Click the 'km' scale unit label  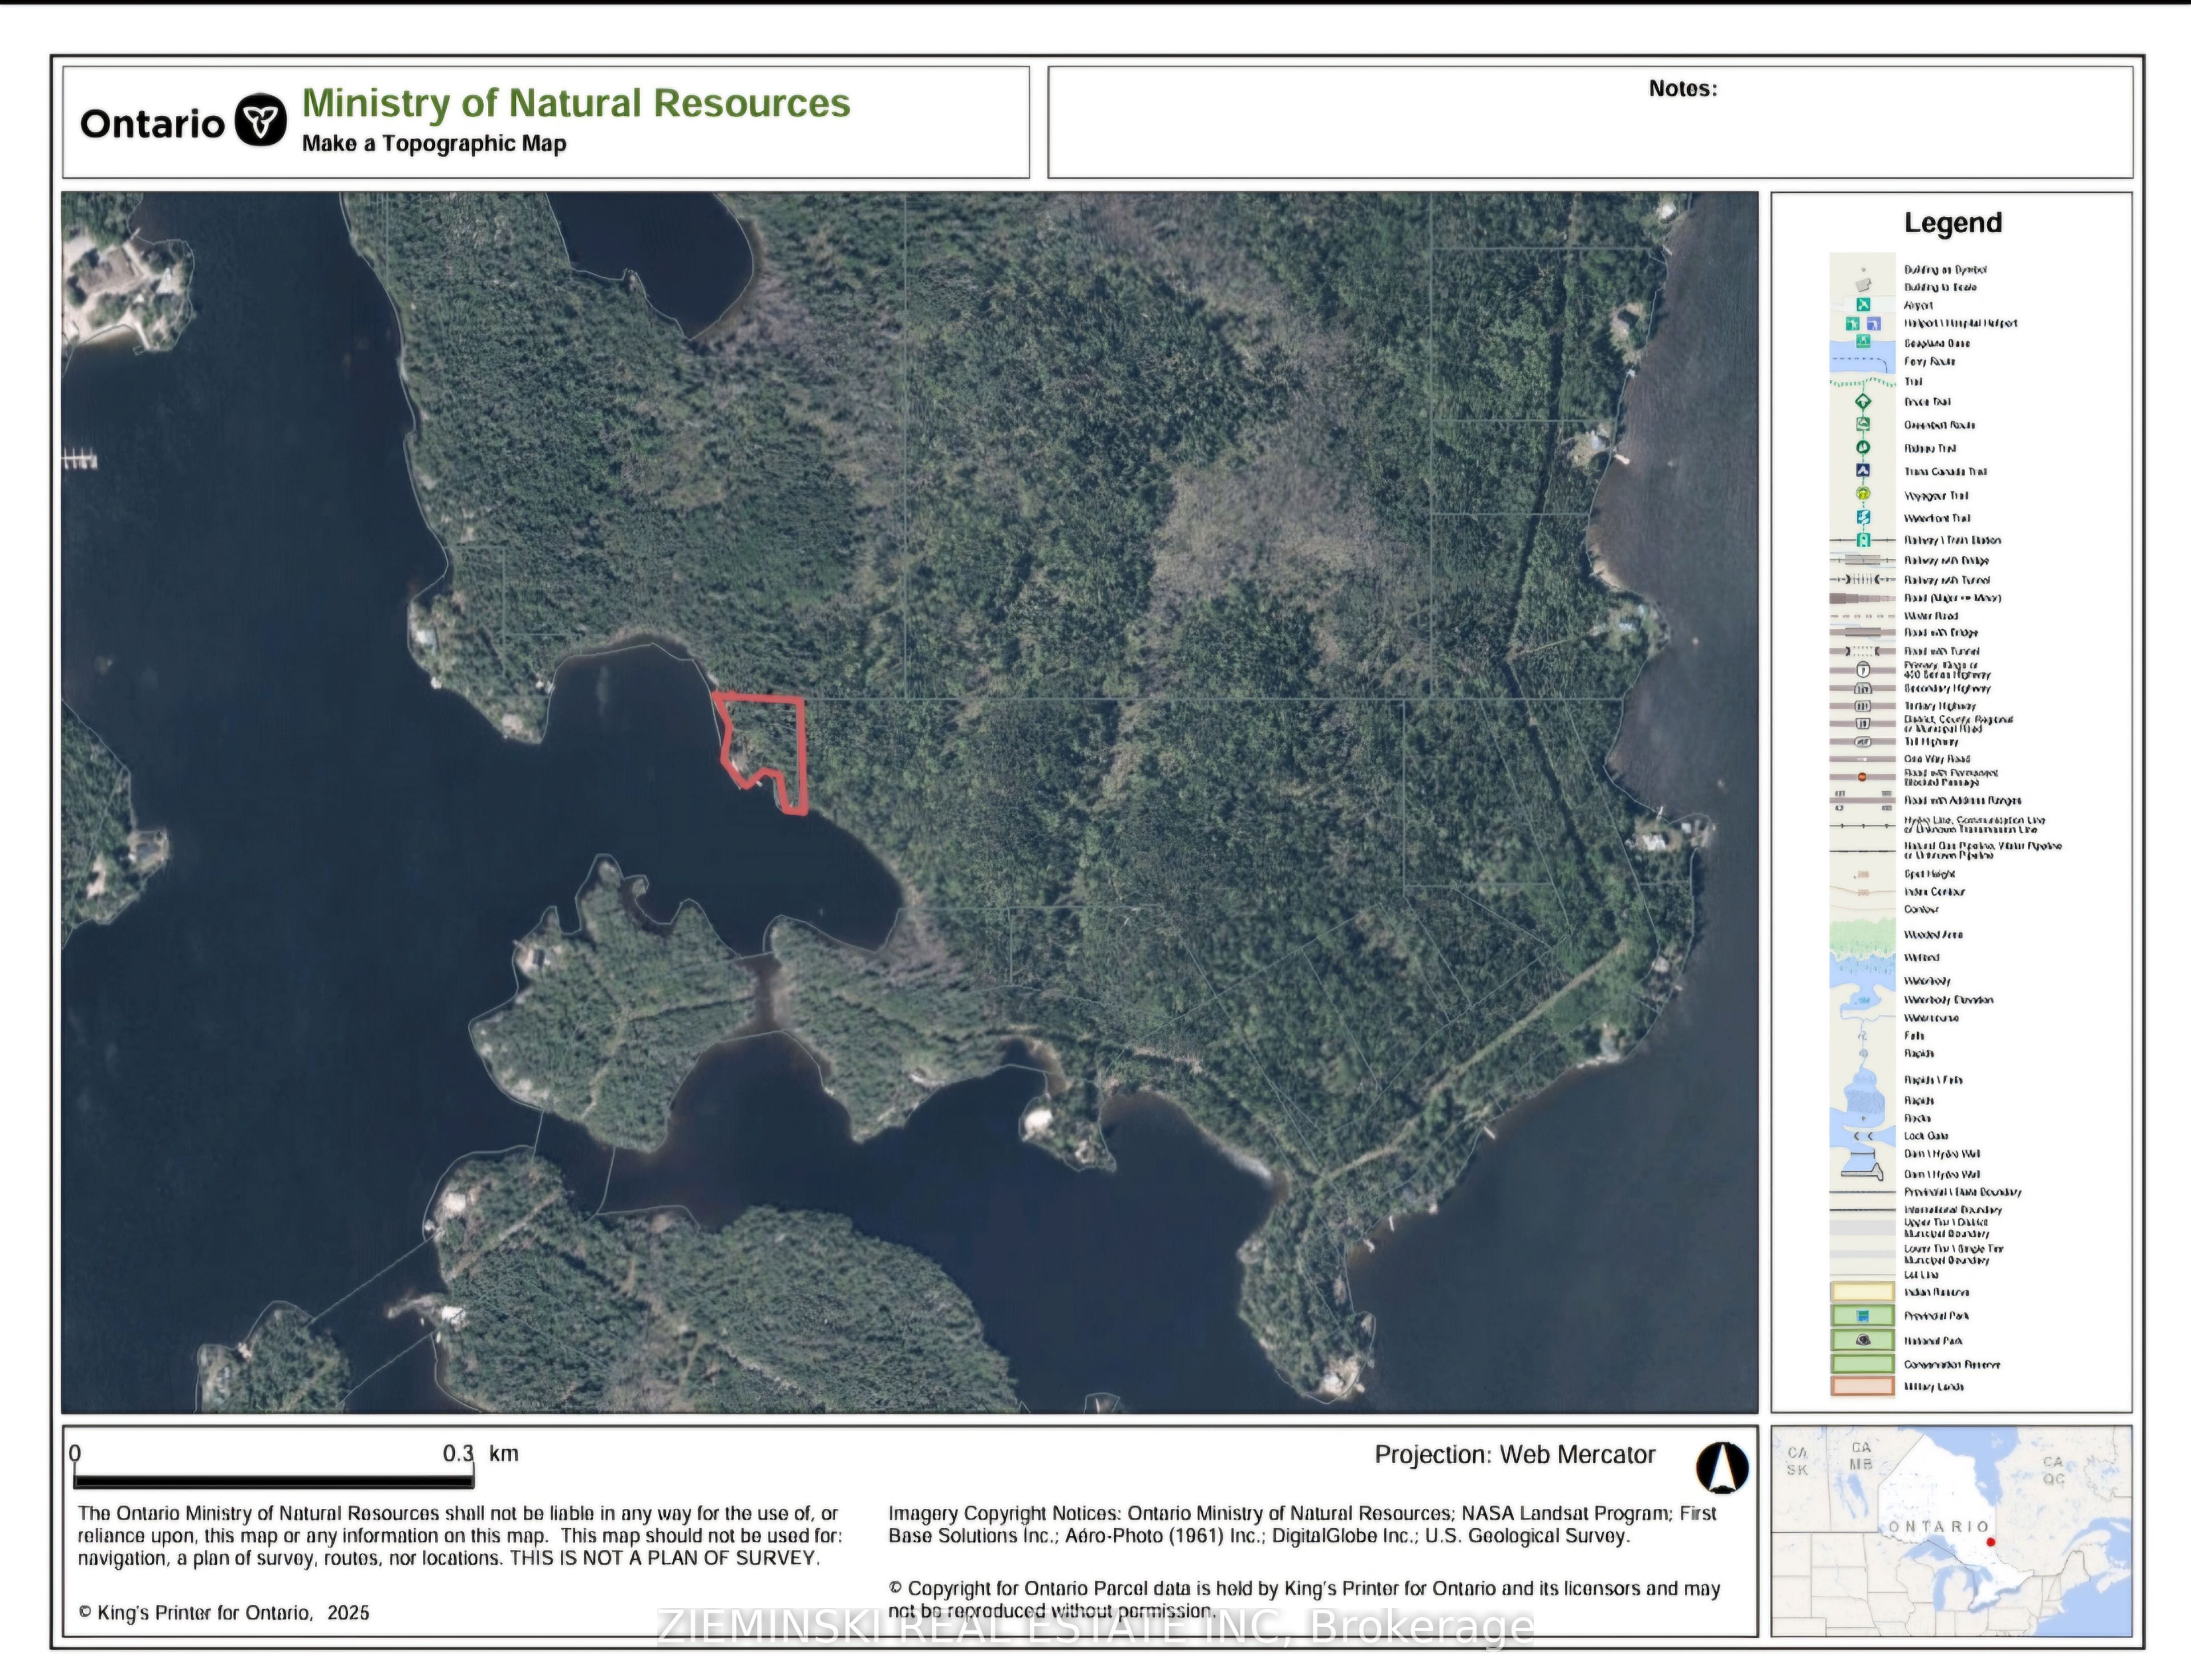503,1453
